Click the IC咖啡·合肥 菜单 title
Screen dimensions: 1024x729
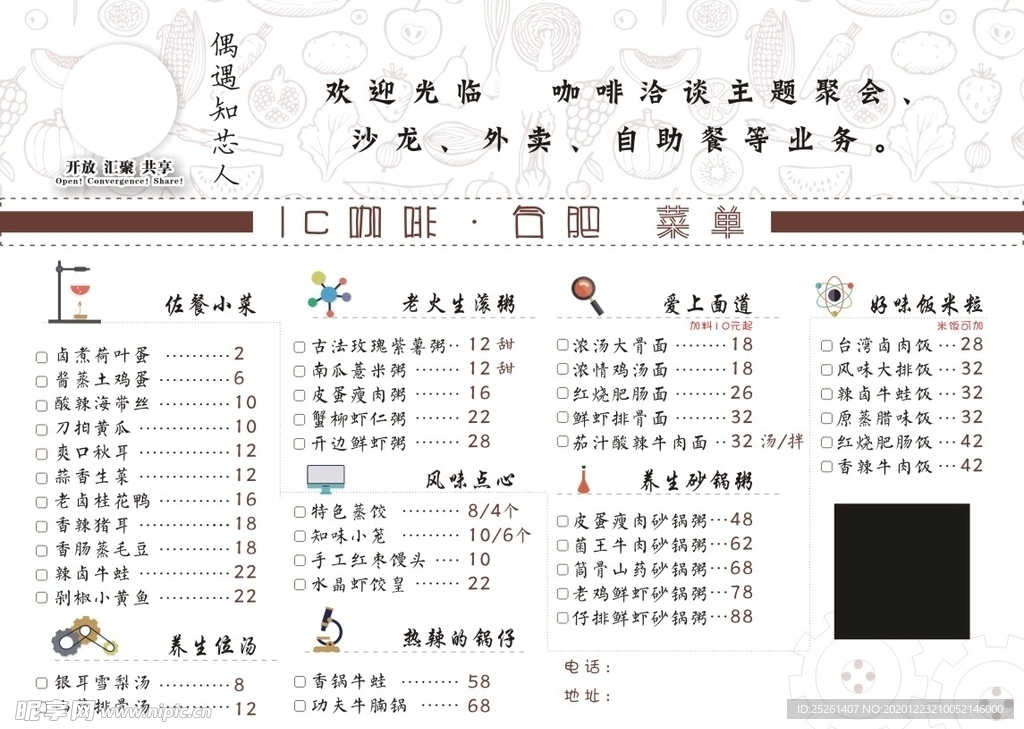point(512,223)
